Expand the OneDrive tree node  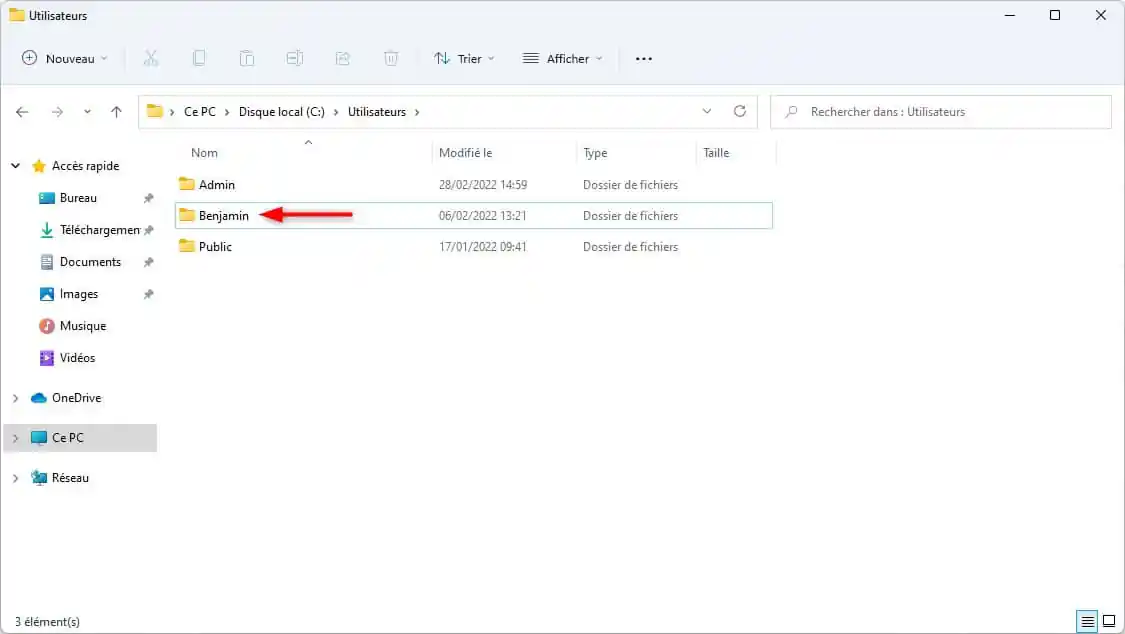point(16,398)
